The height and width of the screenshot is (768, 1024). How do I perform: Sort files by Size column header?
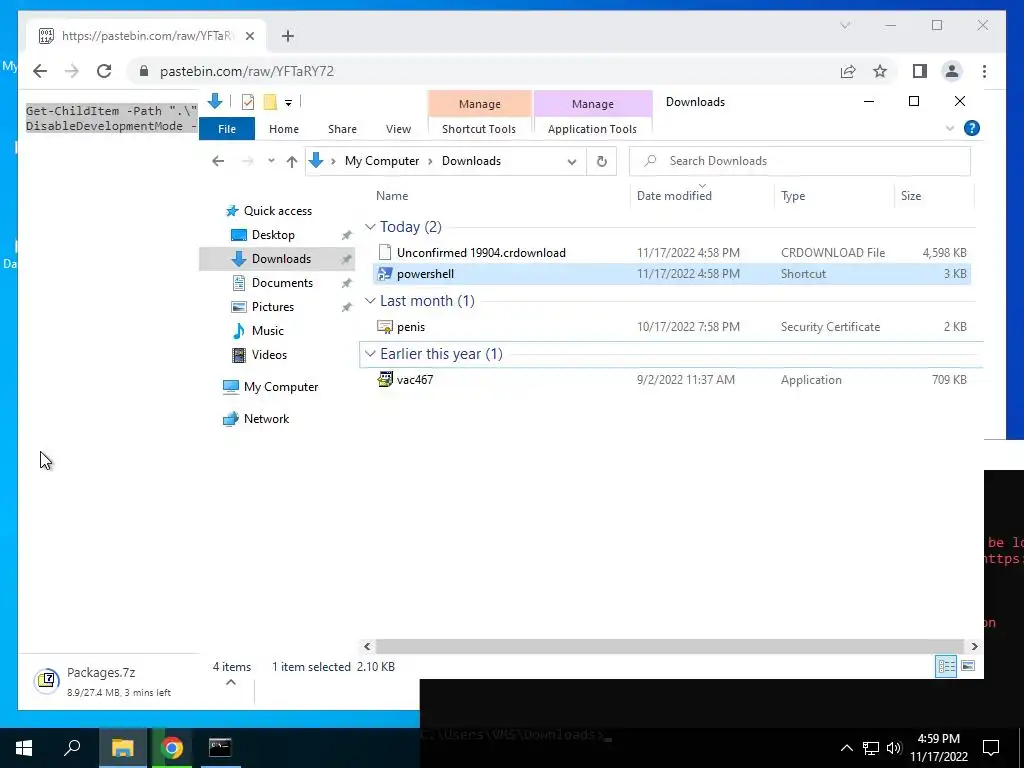tap(910, 196)
